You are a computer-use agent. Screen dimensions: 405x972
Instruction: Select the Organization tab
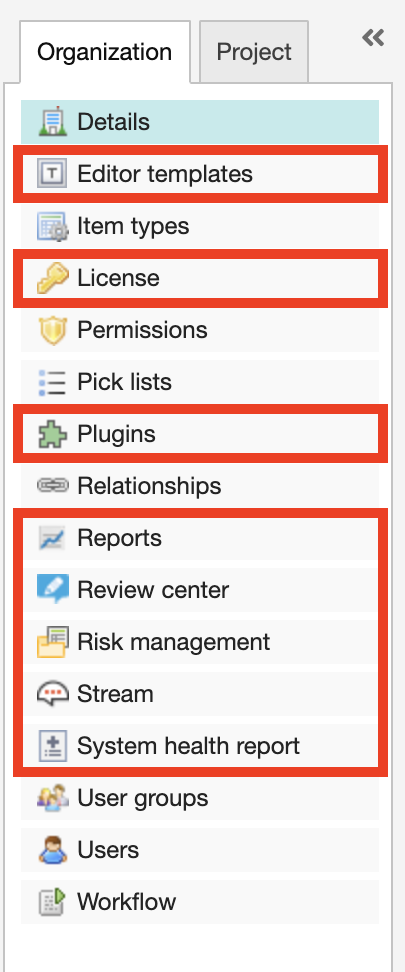[105, 52]
